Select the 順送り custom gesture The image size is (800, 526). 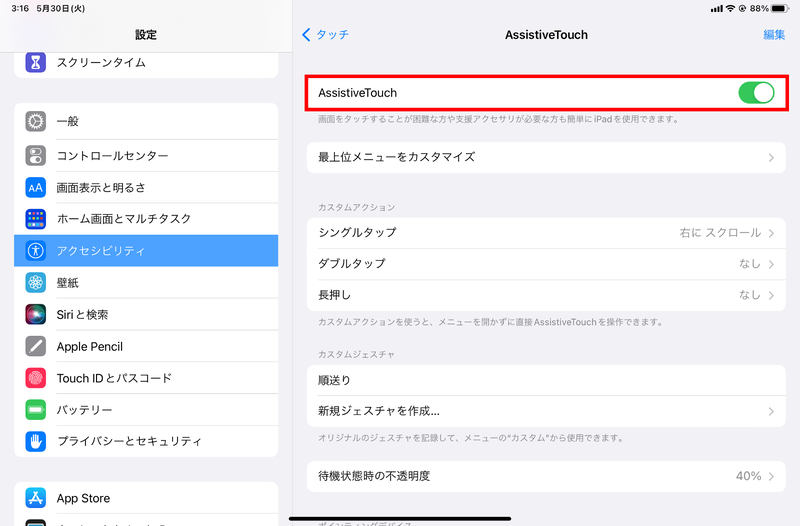pos(546,380)
